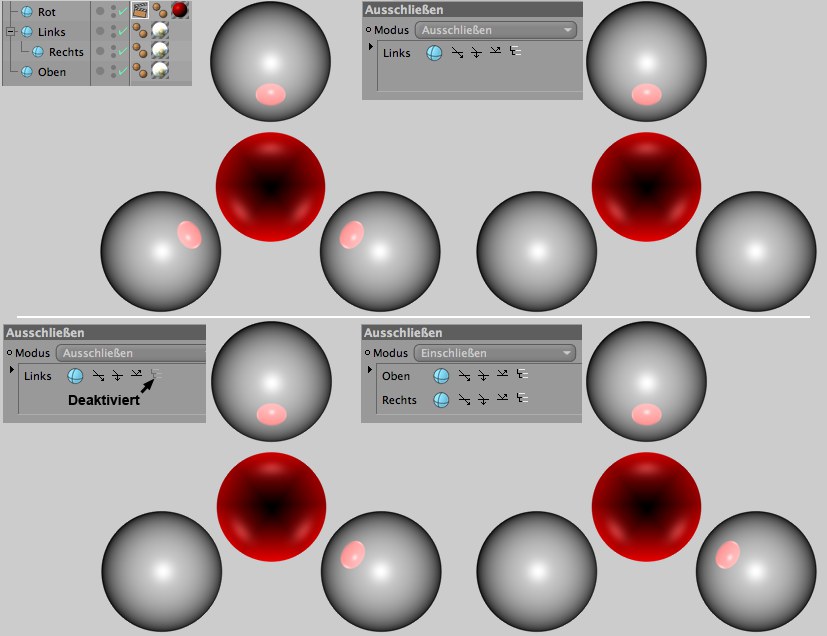Open the top-right Modus dropdown set to Ausschließen
The image size is (827, 636).
click(x=496, y=30)
